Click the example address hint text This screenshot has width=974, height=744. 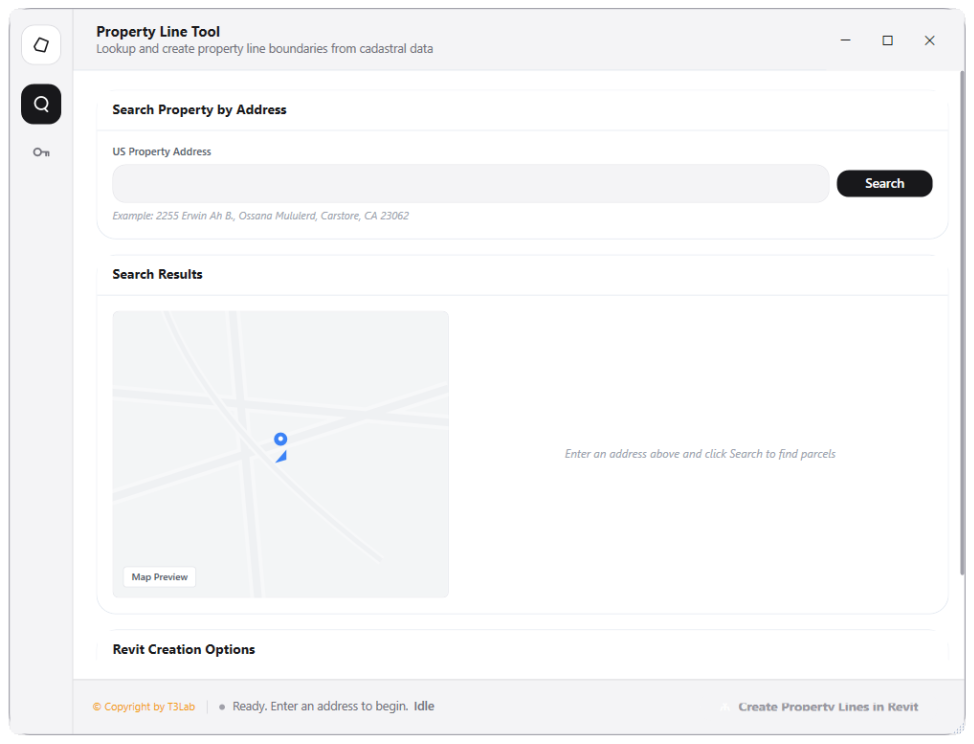[x=260, y=216]
